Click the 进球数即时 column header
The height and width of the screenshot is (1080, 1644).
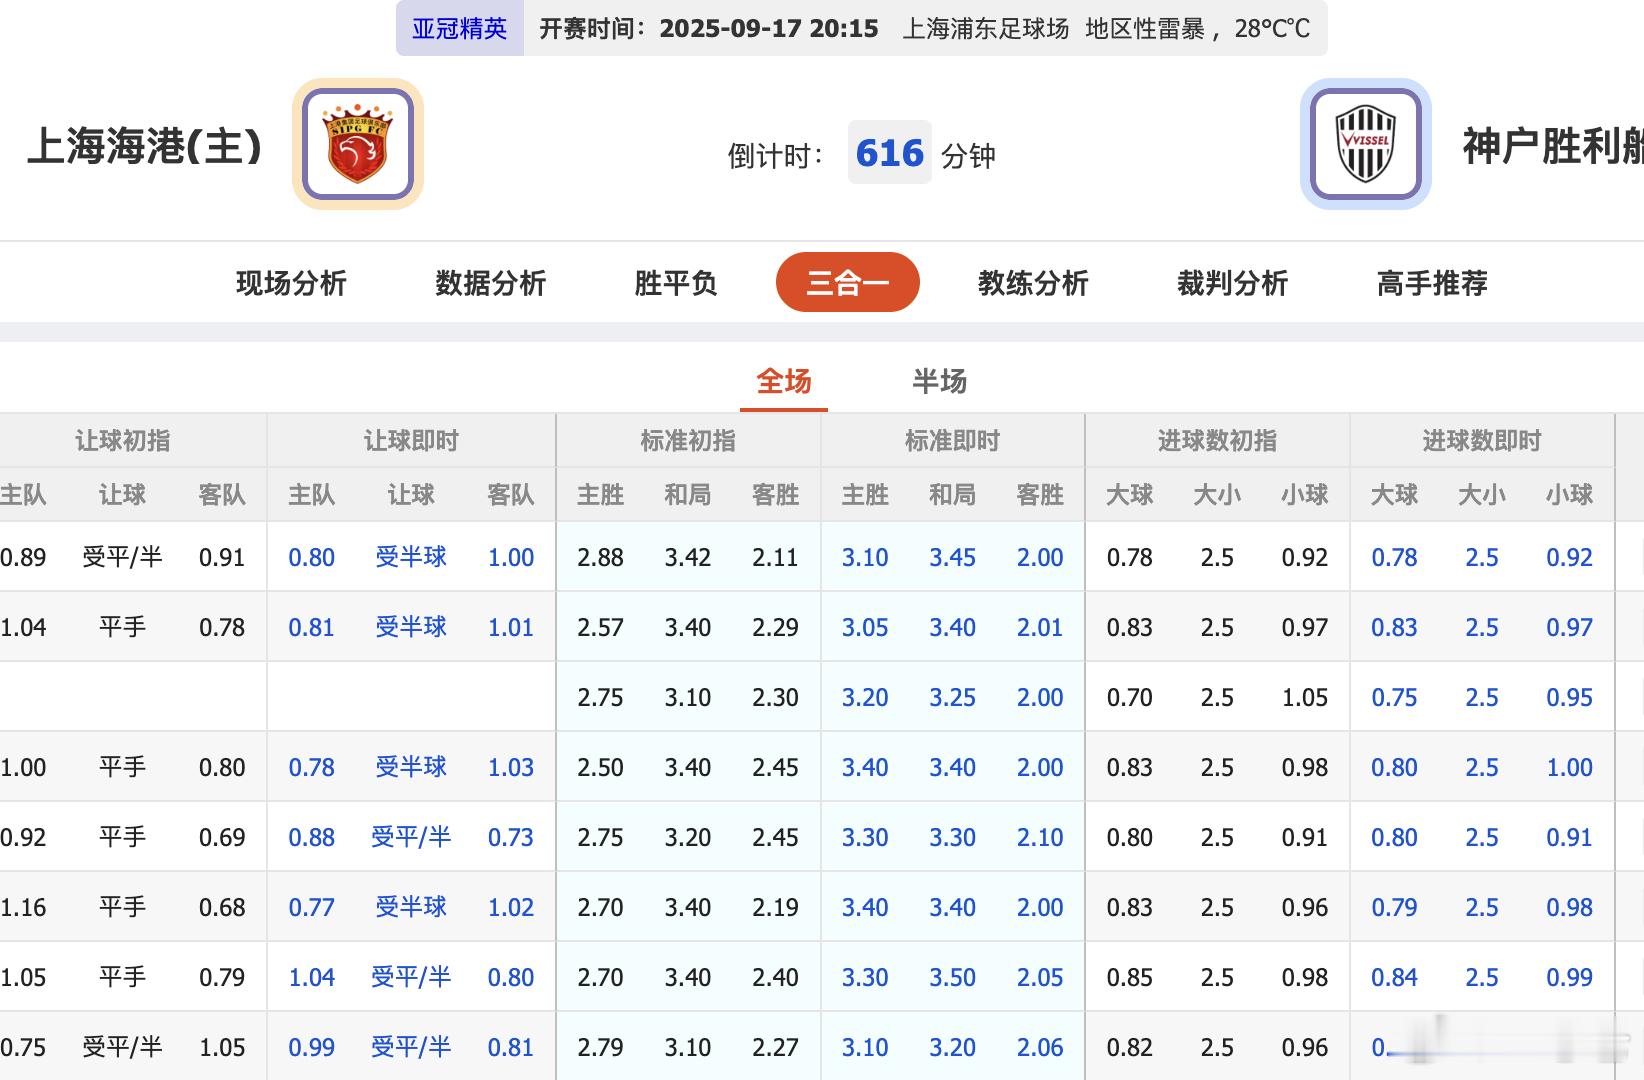coord(1482,441)
